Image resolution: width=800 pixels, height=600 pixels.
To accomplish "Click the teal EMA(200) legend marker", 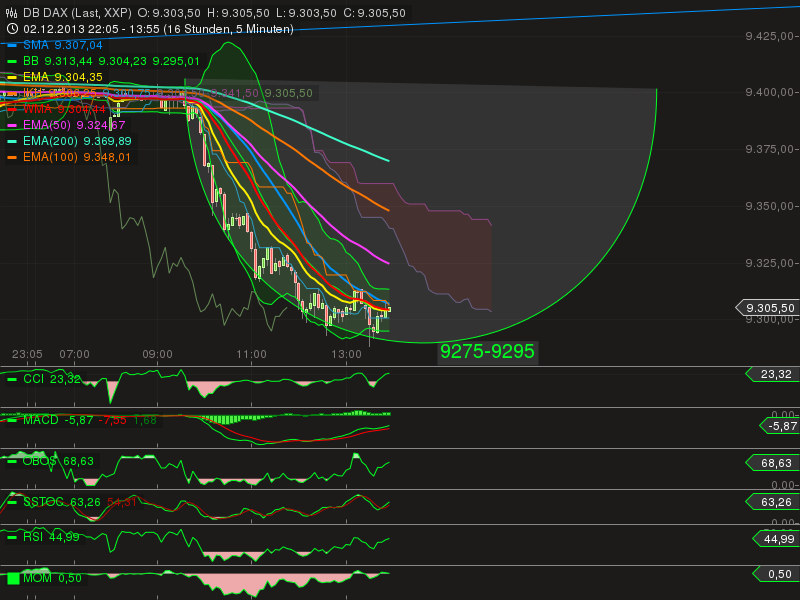I will [12, 140].
